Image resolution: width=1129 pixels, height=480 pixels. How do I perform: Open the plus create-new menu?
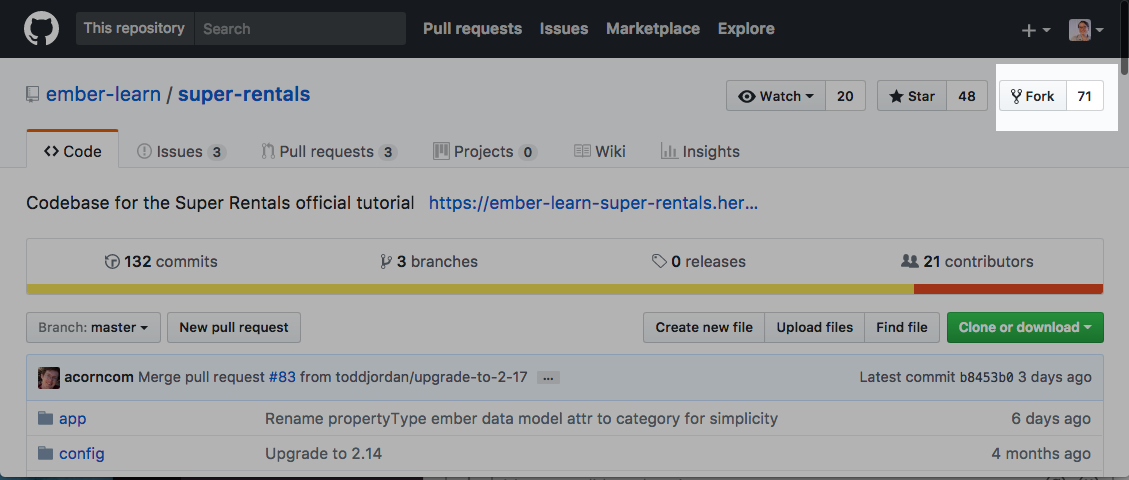click(1036, 30)
